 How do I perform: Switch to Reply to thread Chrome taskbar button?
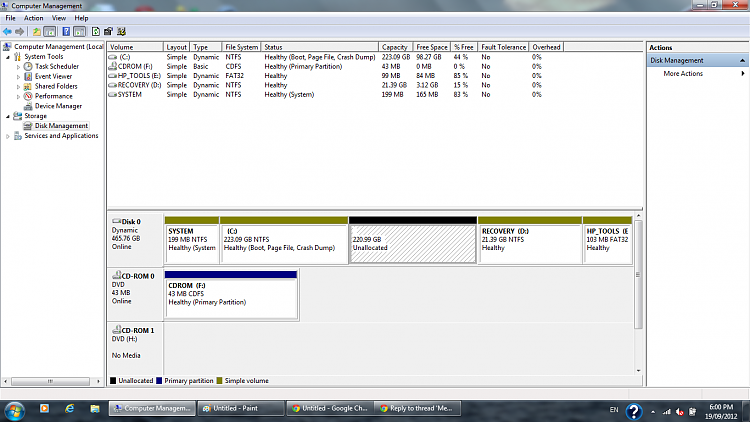[417, 409]
